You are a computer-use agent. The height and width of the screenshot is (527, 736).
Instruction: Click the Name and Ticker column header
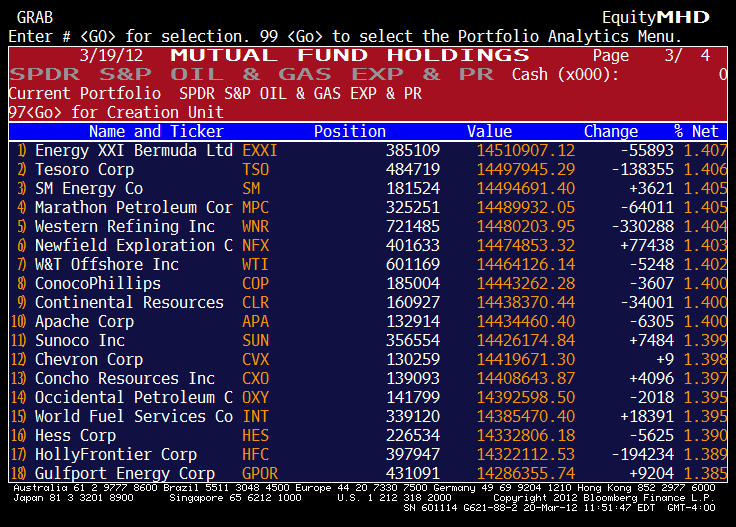(156, 131)
